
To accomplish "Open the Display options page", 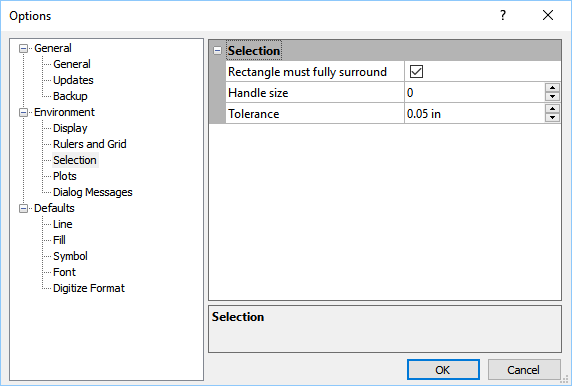I will click(70, 128).
